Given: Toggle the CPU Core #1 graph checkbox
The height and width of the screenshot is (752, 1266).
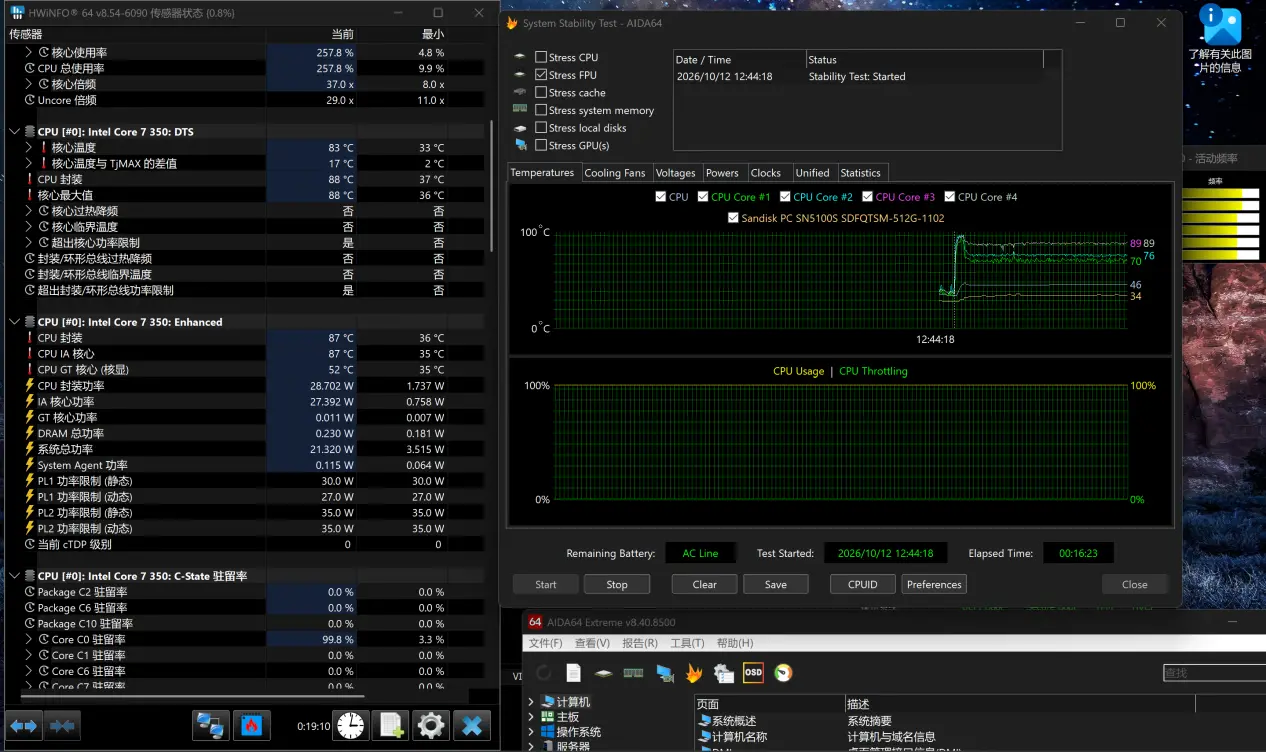Looking at the screenshot, I should pos(703,197).
